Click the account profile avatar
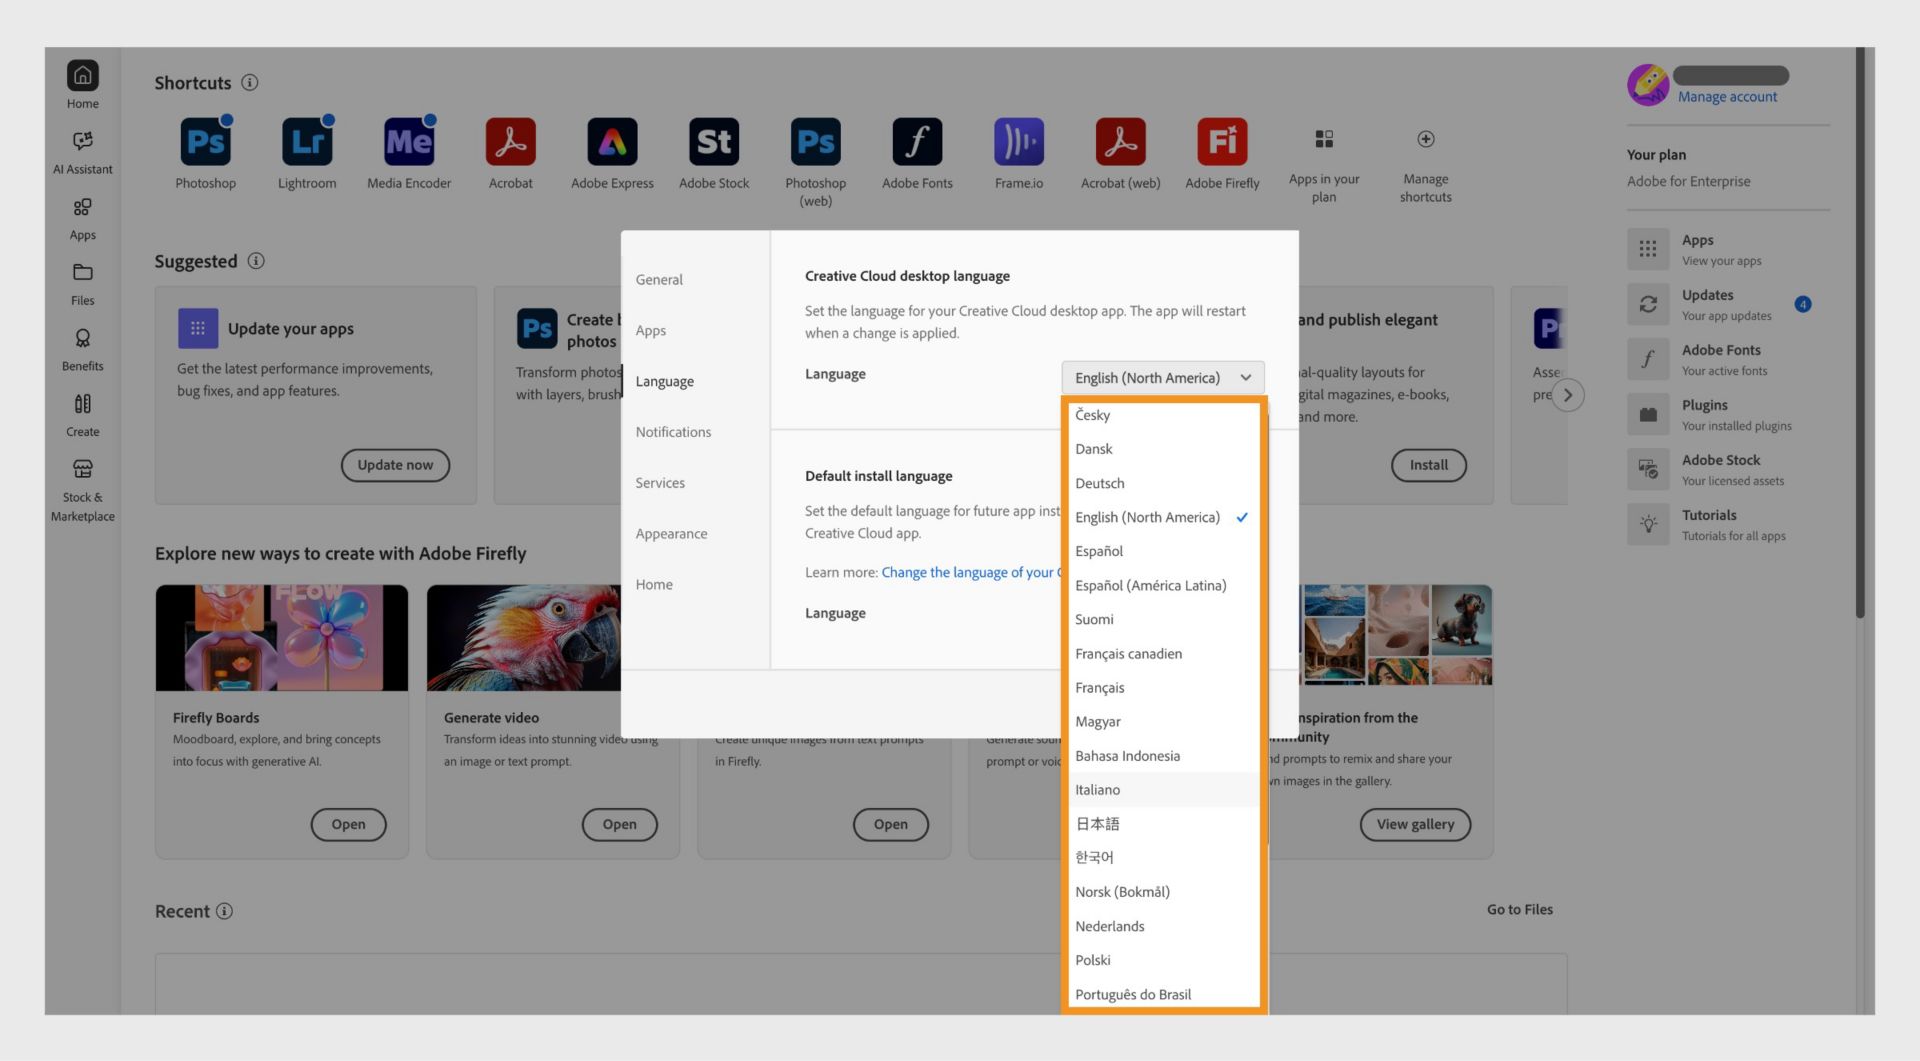This screenshot has height=1061, width=1920. coord(1648,85)
